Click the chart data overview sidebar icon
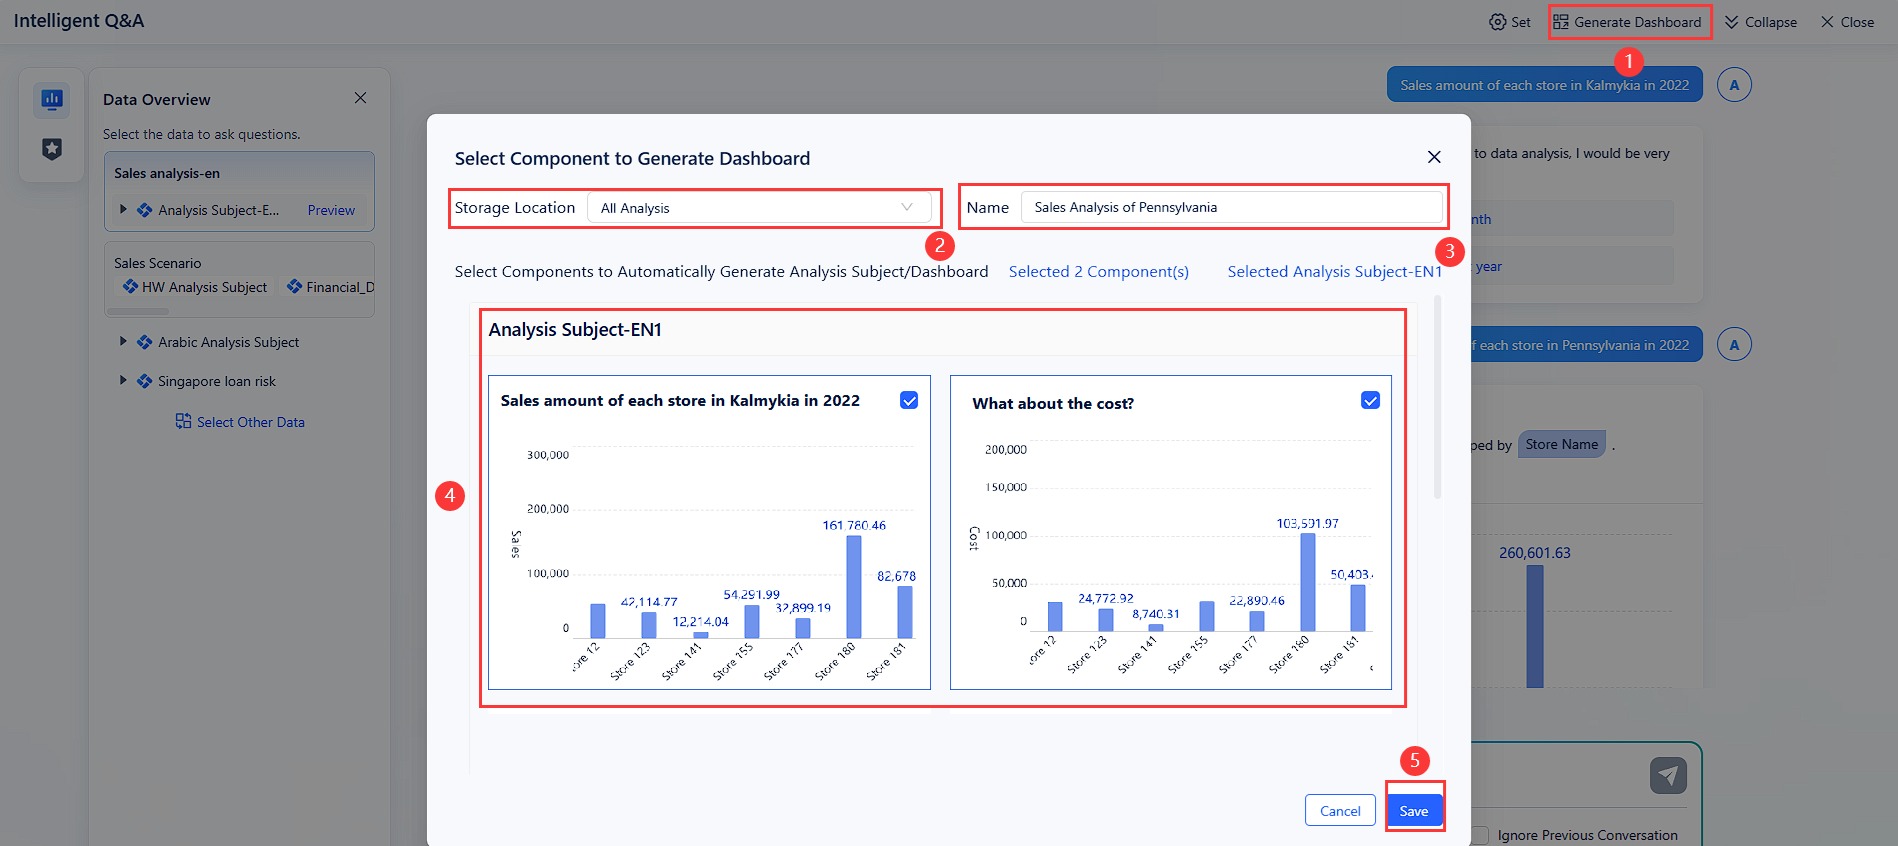This screenshot has height=846, width=1898. [52, 99]
